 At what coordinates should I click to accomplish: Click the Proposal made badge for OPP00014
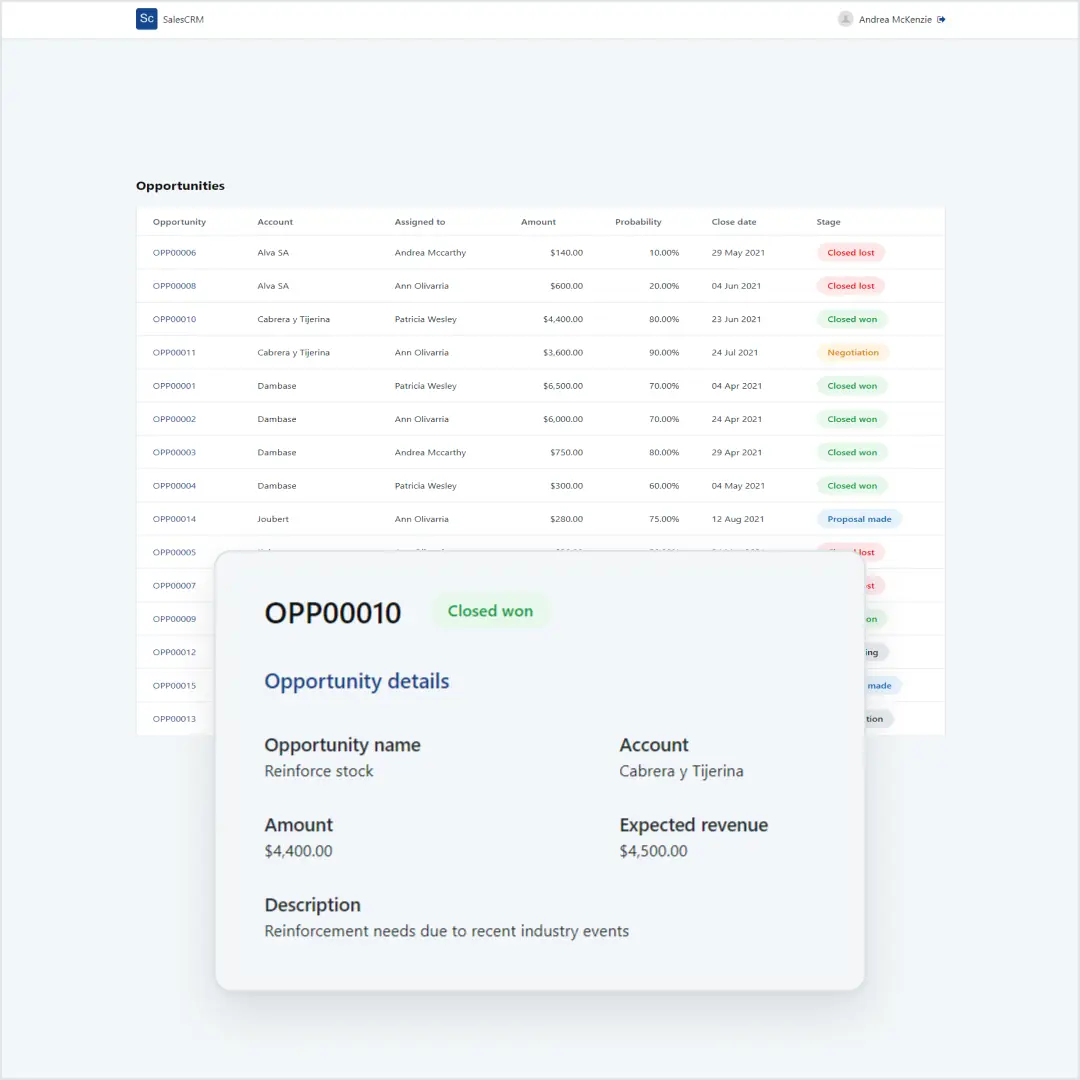click(860, 519)
